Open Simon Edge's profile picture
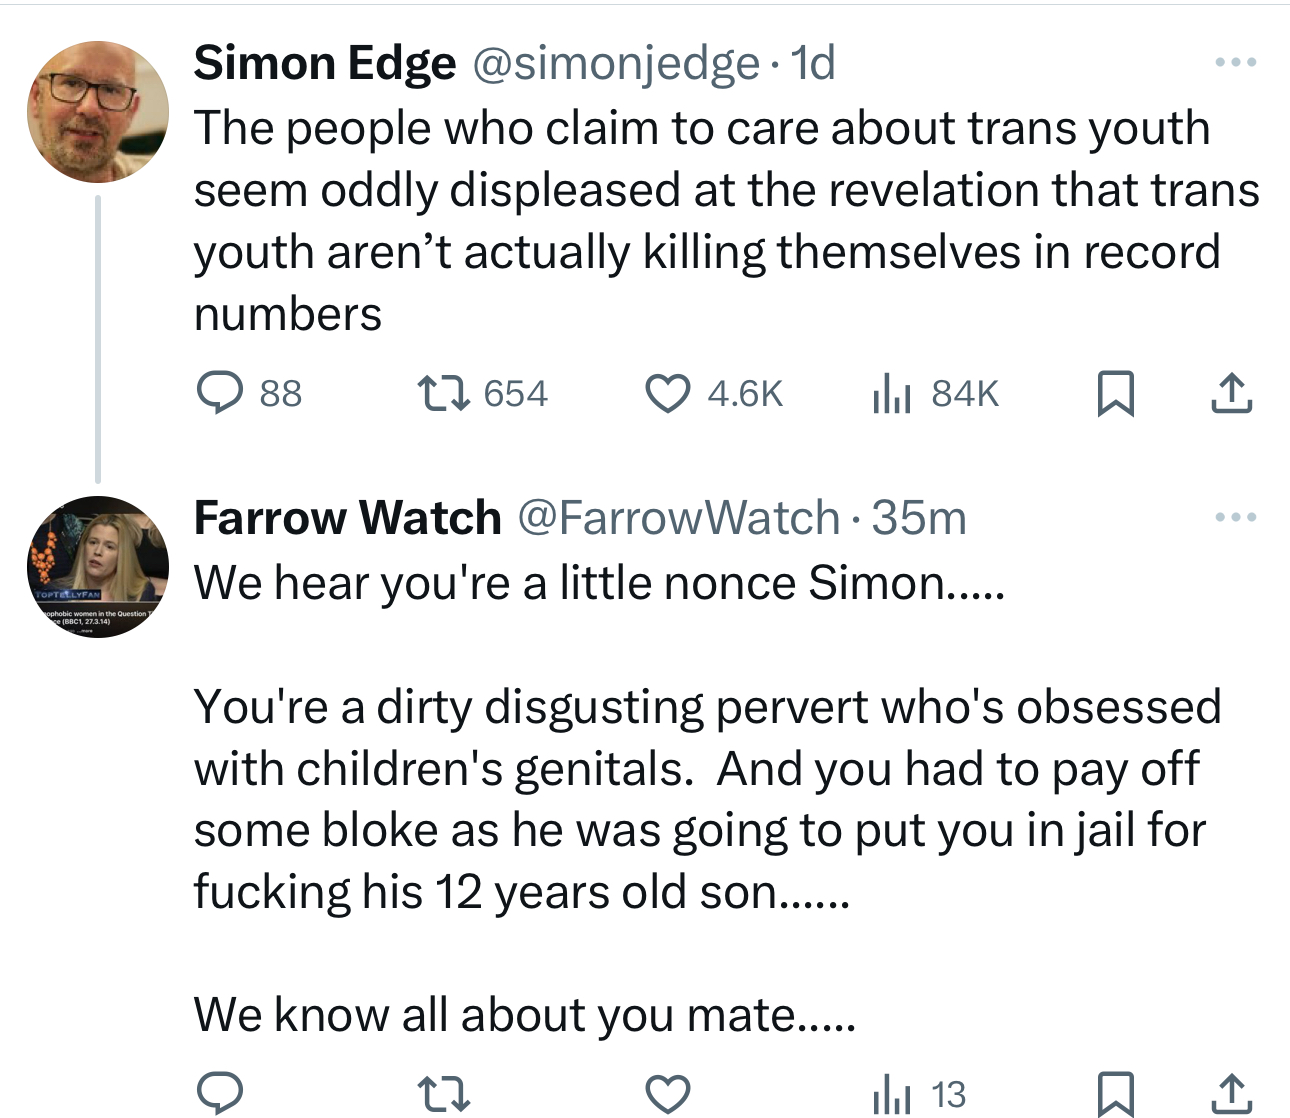1290x1118 pixels. point(98,111)
